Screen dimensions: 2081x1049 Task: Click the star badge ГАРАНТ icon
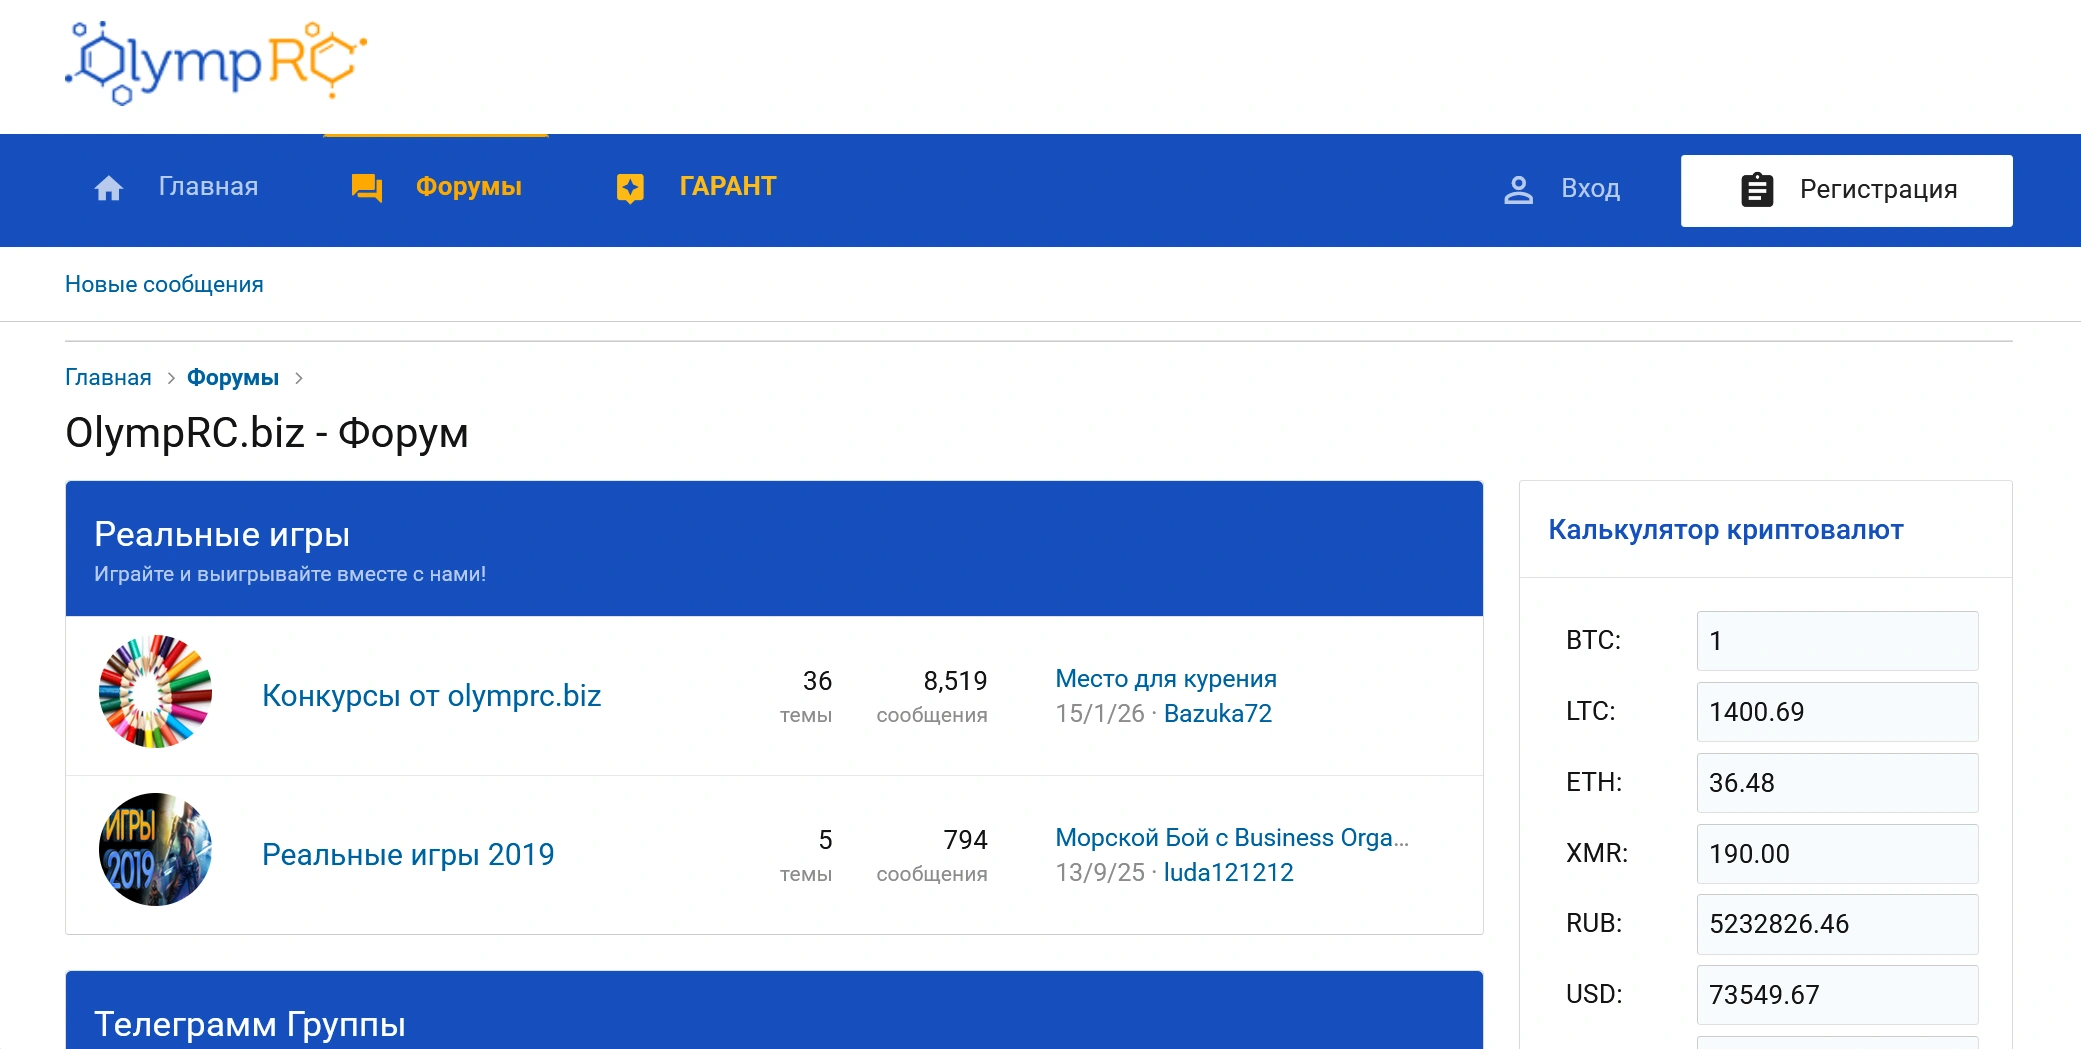(x=630, y=188)
